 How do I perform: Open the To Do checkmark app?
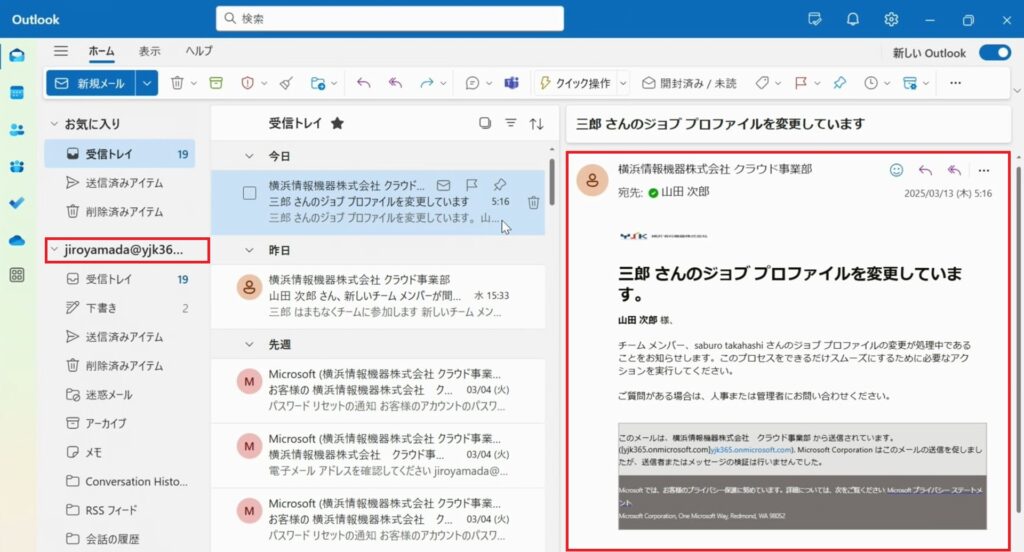coord(17,203)
